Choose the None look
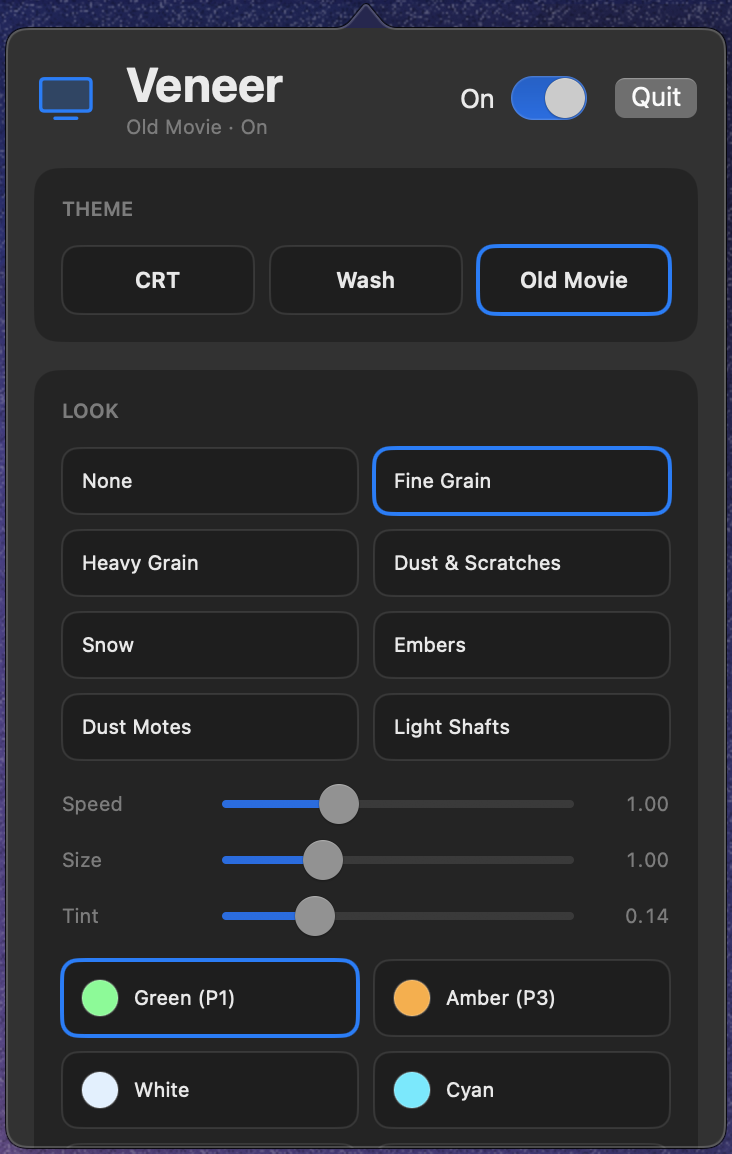The height and width of the screenshot is (1154, 732). pyautogui.click(x=210, y=481)
